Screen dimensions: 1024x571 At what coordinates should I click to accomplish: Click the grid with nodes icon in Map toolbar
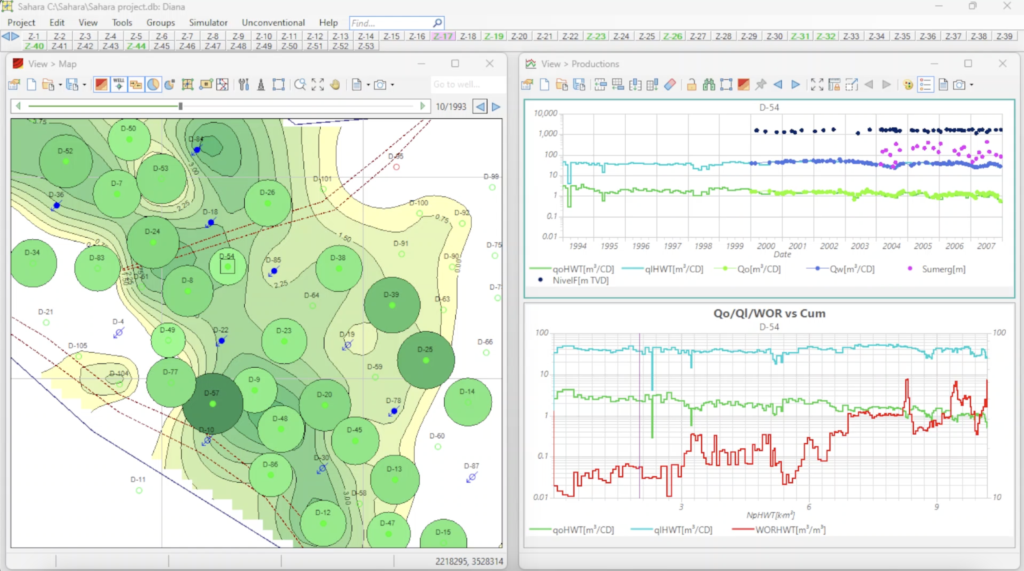187,84
